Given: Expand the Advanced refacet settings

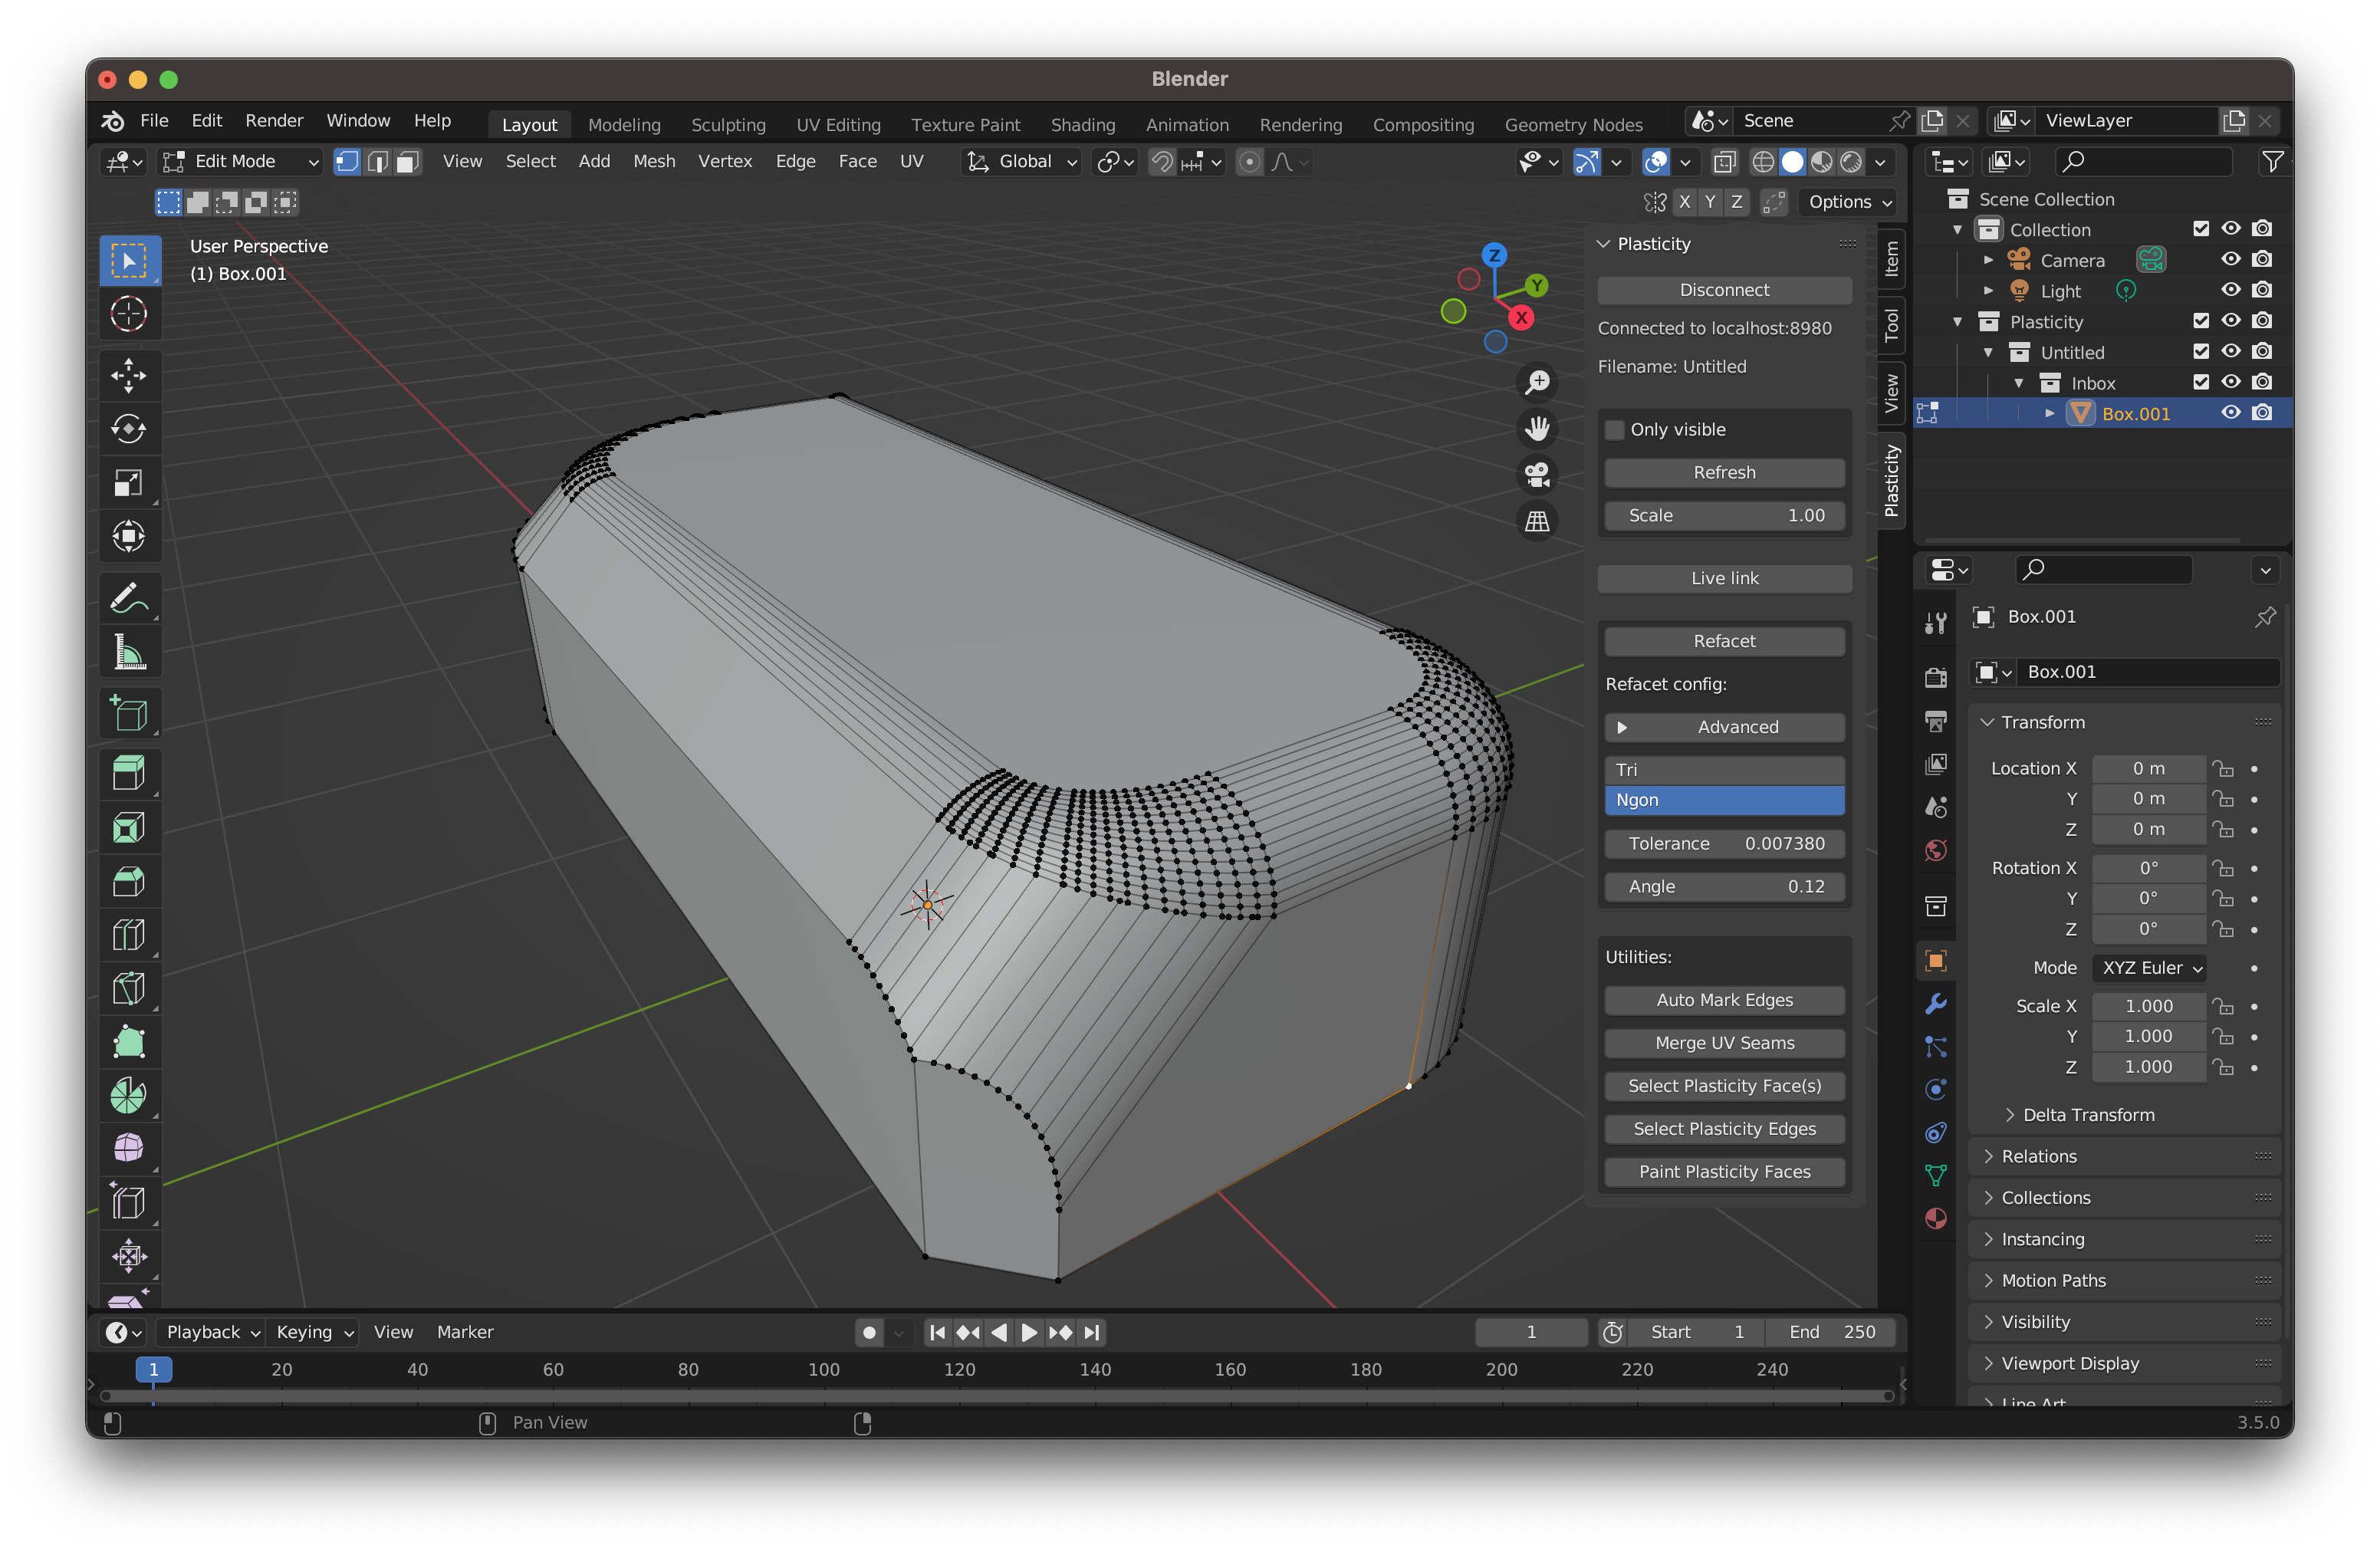Looking at the screenshot, I should coord(1724,727).
